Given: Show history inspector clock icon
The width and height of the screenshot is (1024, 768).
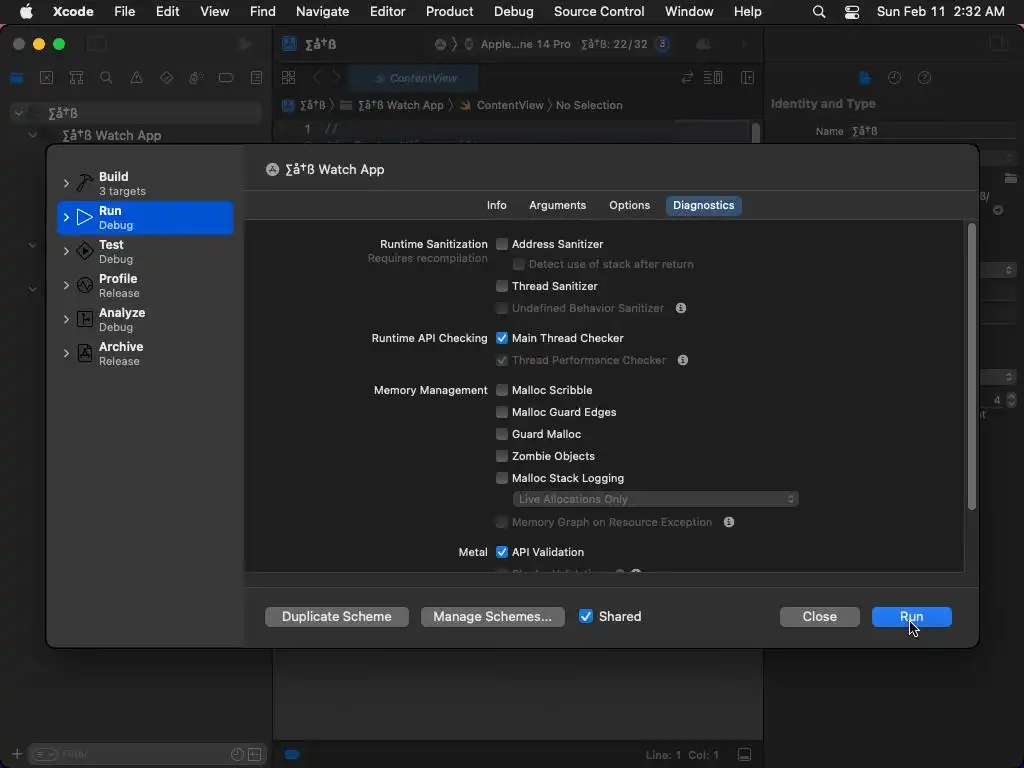Looking at the screenshot, I should [x=894, y=78].
